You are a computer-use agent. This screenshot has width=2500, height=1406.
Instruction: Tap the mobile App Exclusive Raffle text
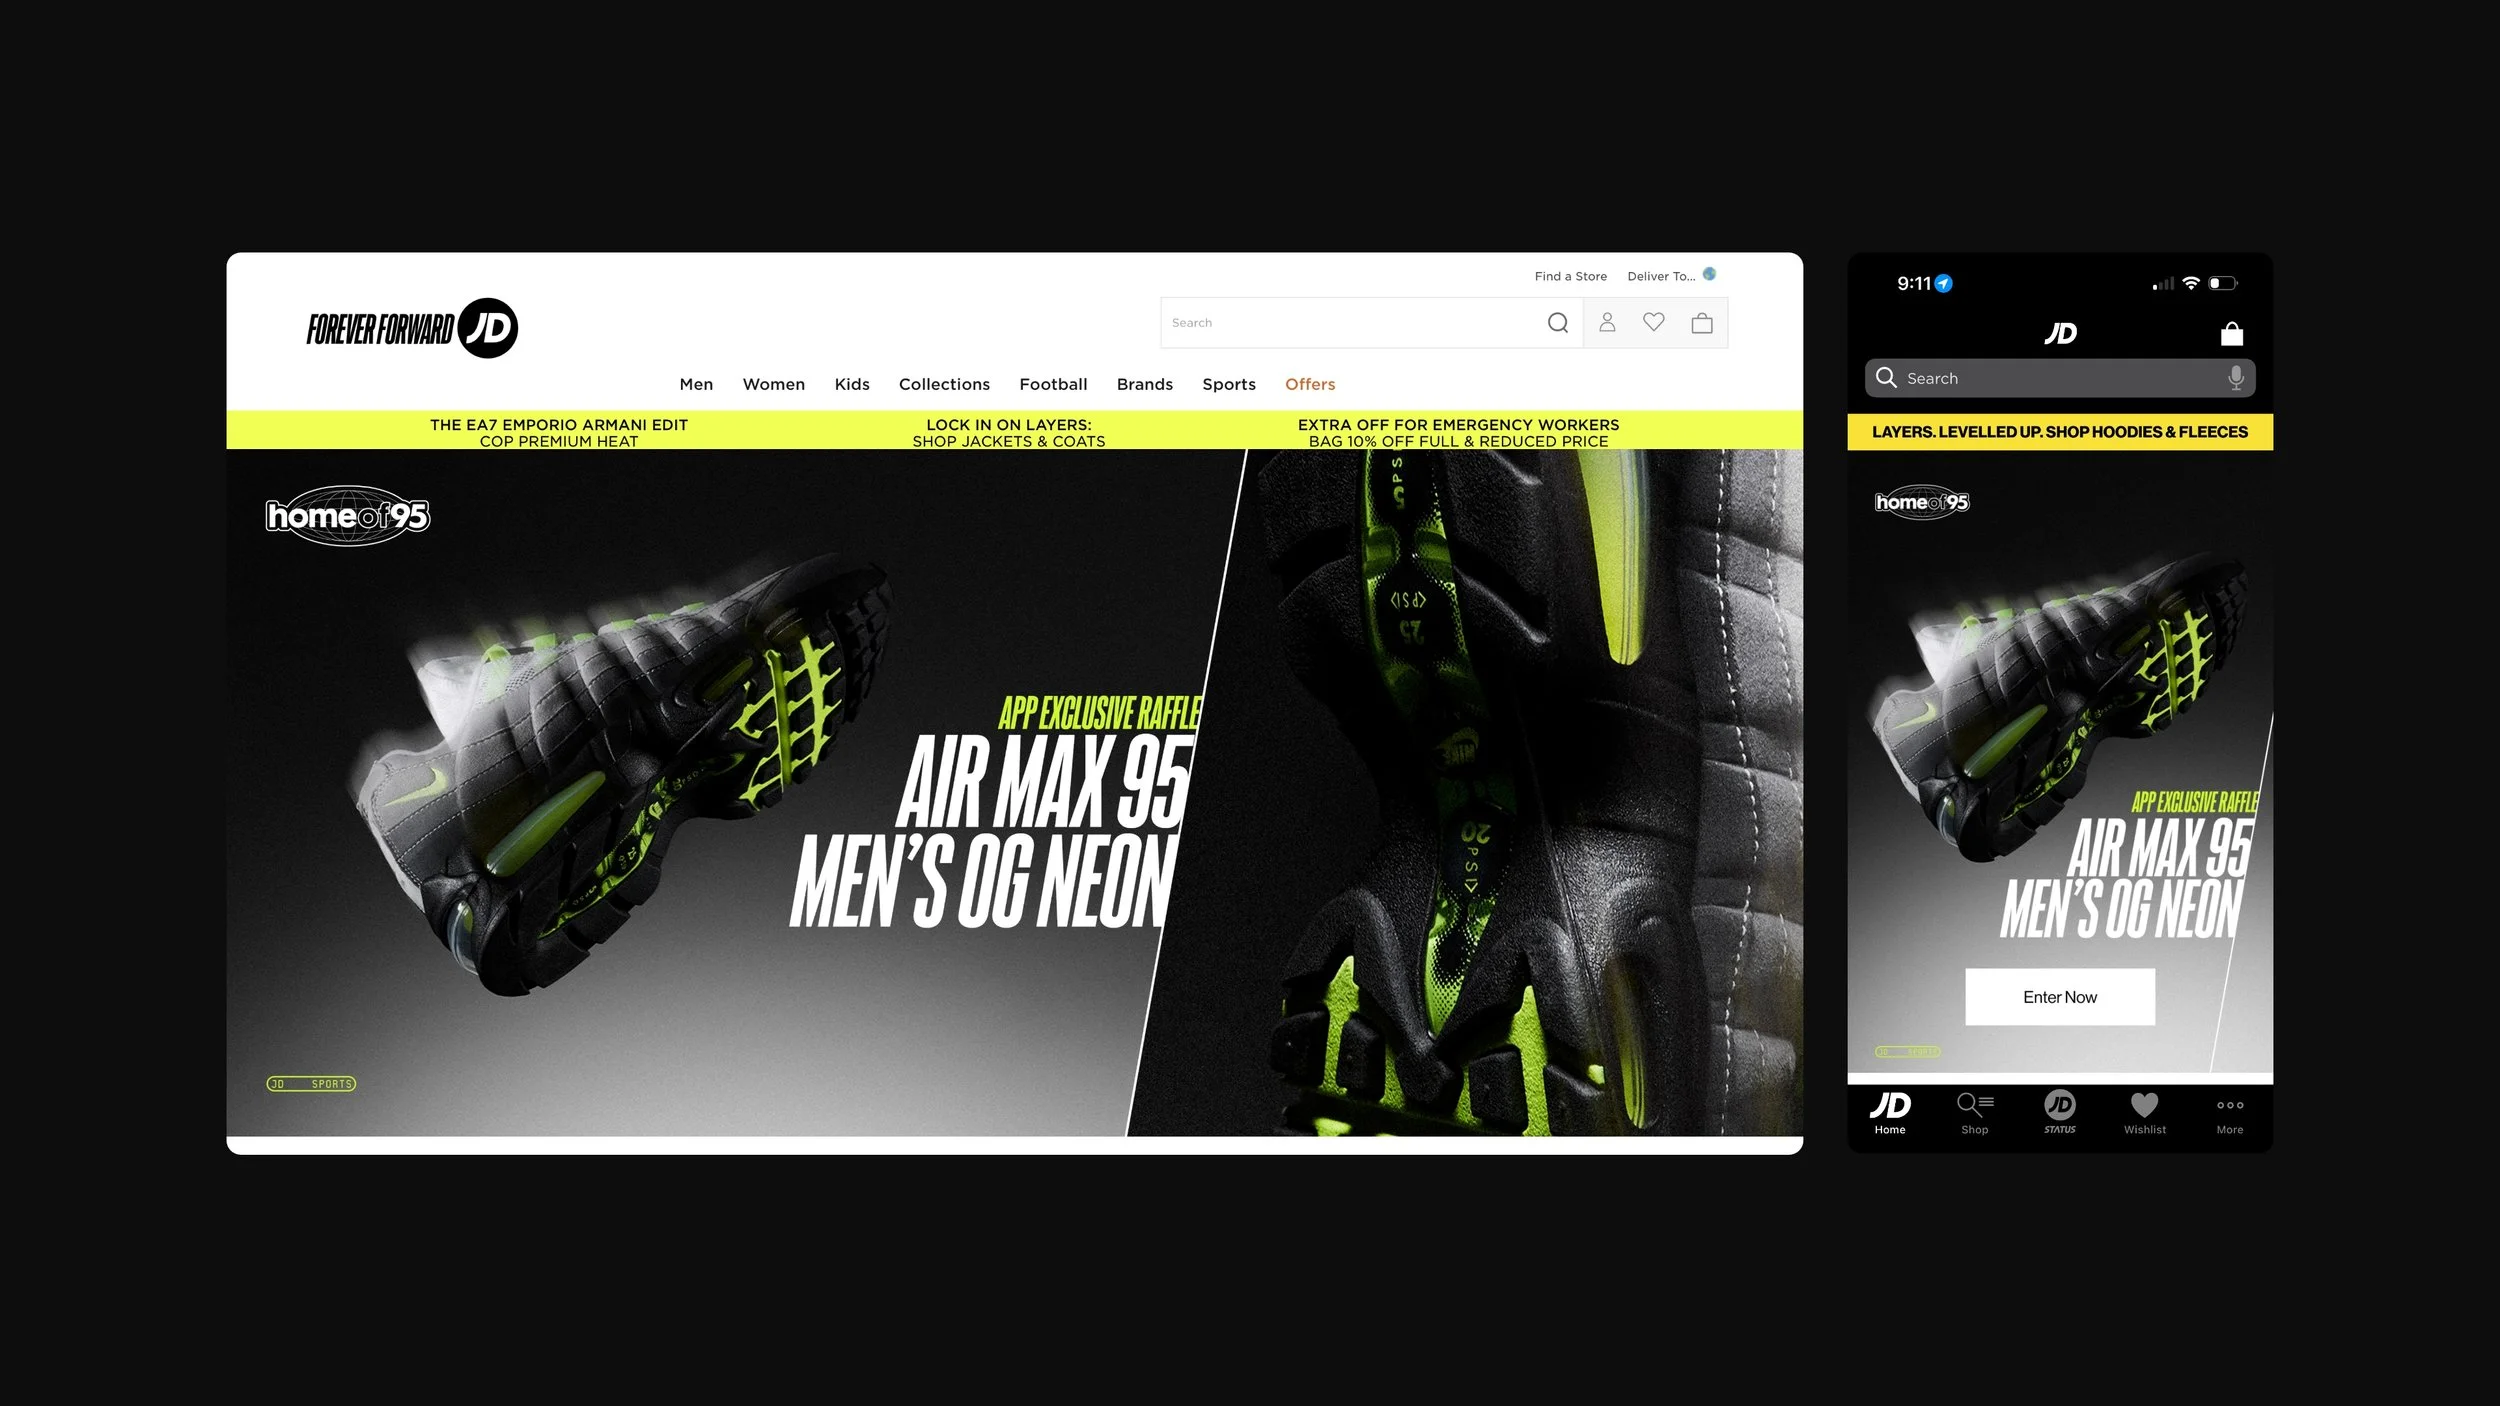(2195, 802)
